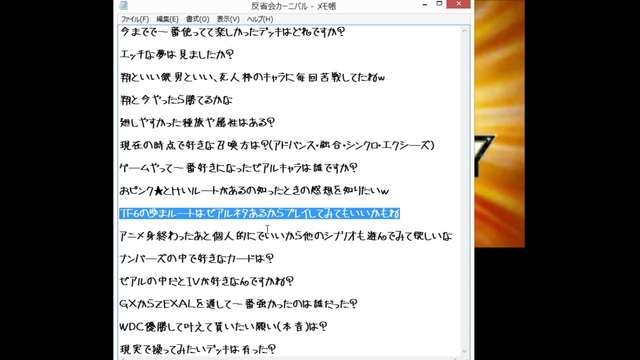Open the ヘルプ(H) menu

260,19
